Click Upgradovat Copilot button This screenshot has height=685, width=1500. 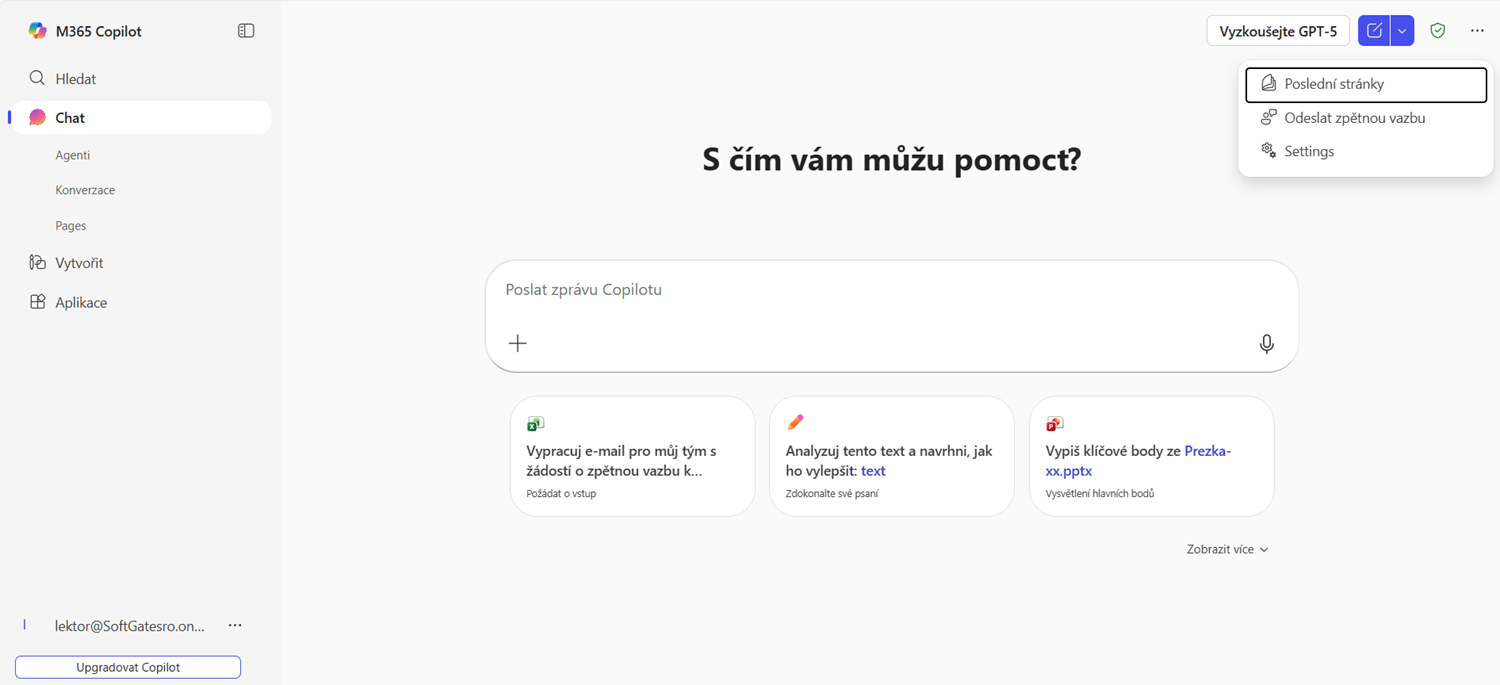128,667
